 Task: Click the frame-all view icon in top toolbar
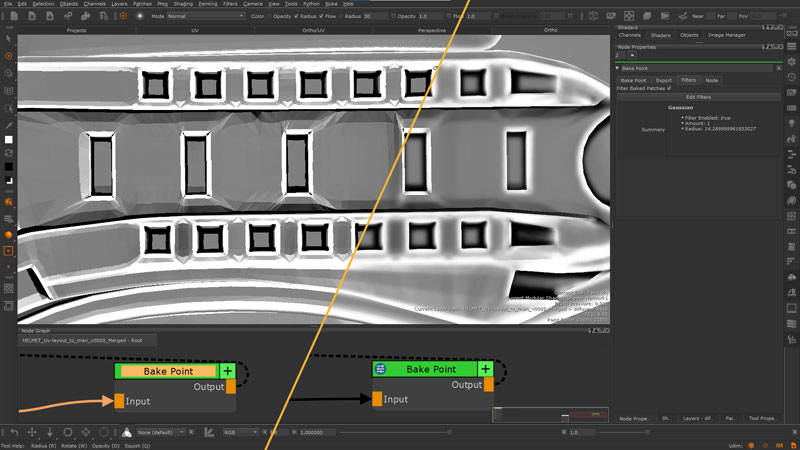click(x=629, y=16)
